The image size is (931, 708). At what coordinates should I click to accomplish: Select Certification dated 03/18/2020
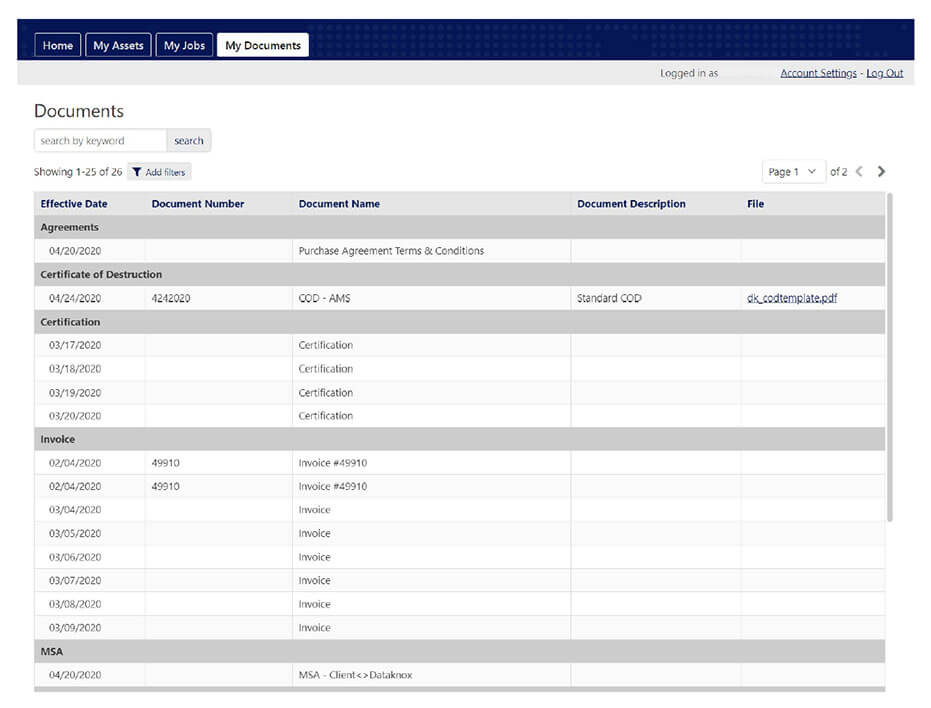coord(460,369)
